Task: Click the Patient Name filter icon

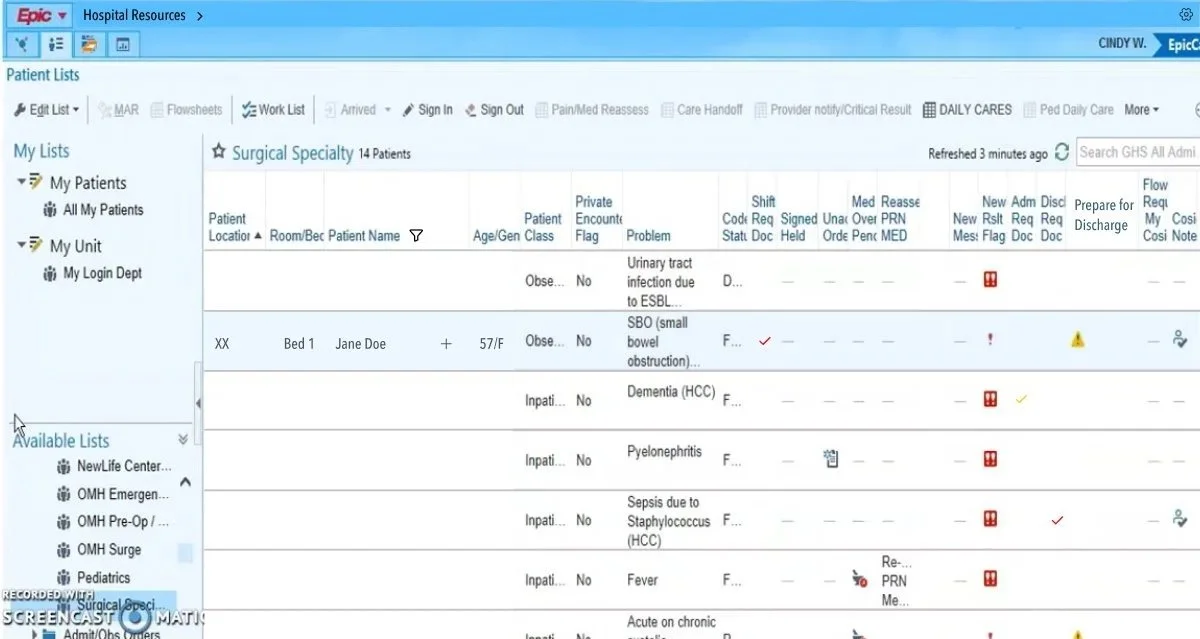Action: pyautogui.click(x=416, y=236)
